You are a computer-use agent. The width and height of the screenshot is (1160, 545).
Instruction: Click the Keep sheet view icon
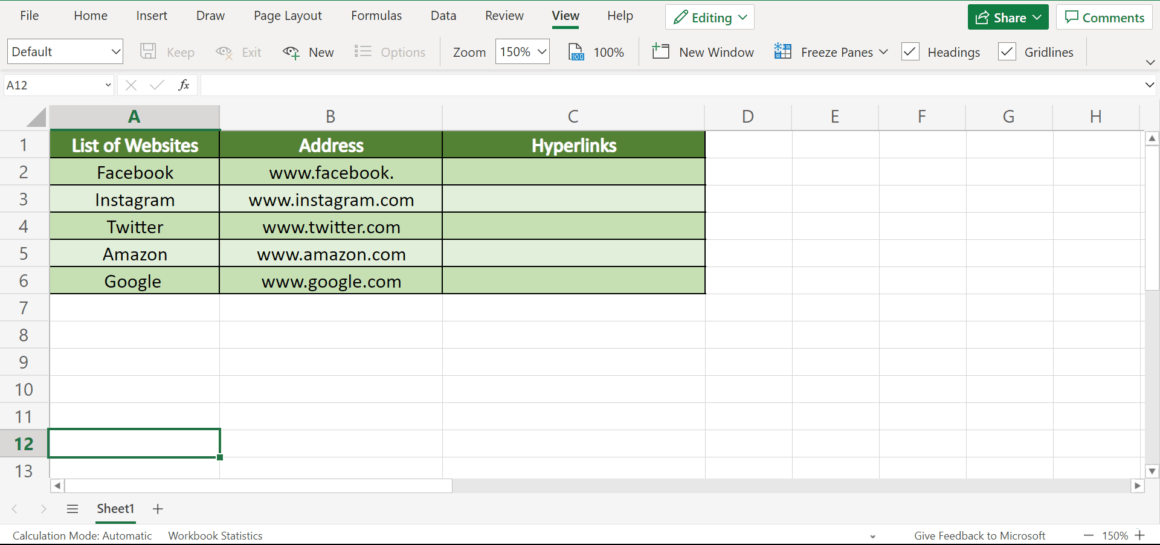pos(148,52)
